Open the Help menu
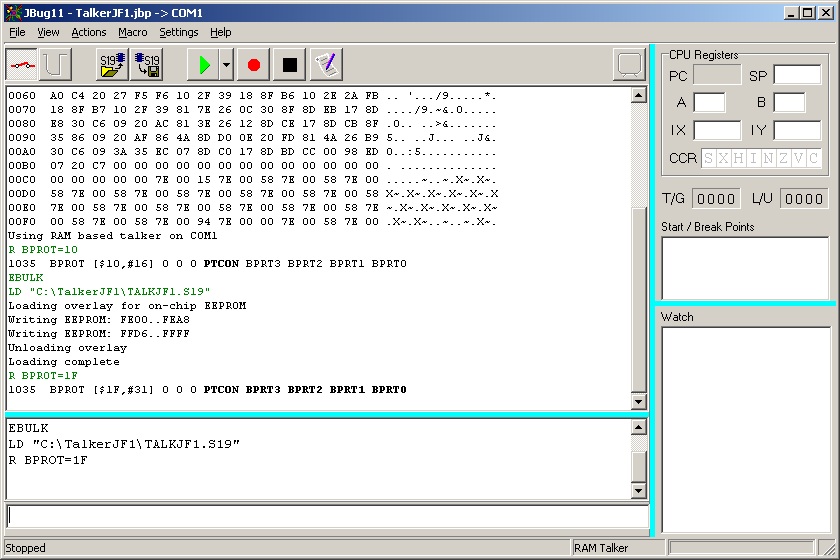This screenshot has width=840, height=560. tap(221, 32)
